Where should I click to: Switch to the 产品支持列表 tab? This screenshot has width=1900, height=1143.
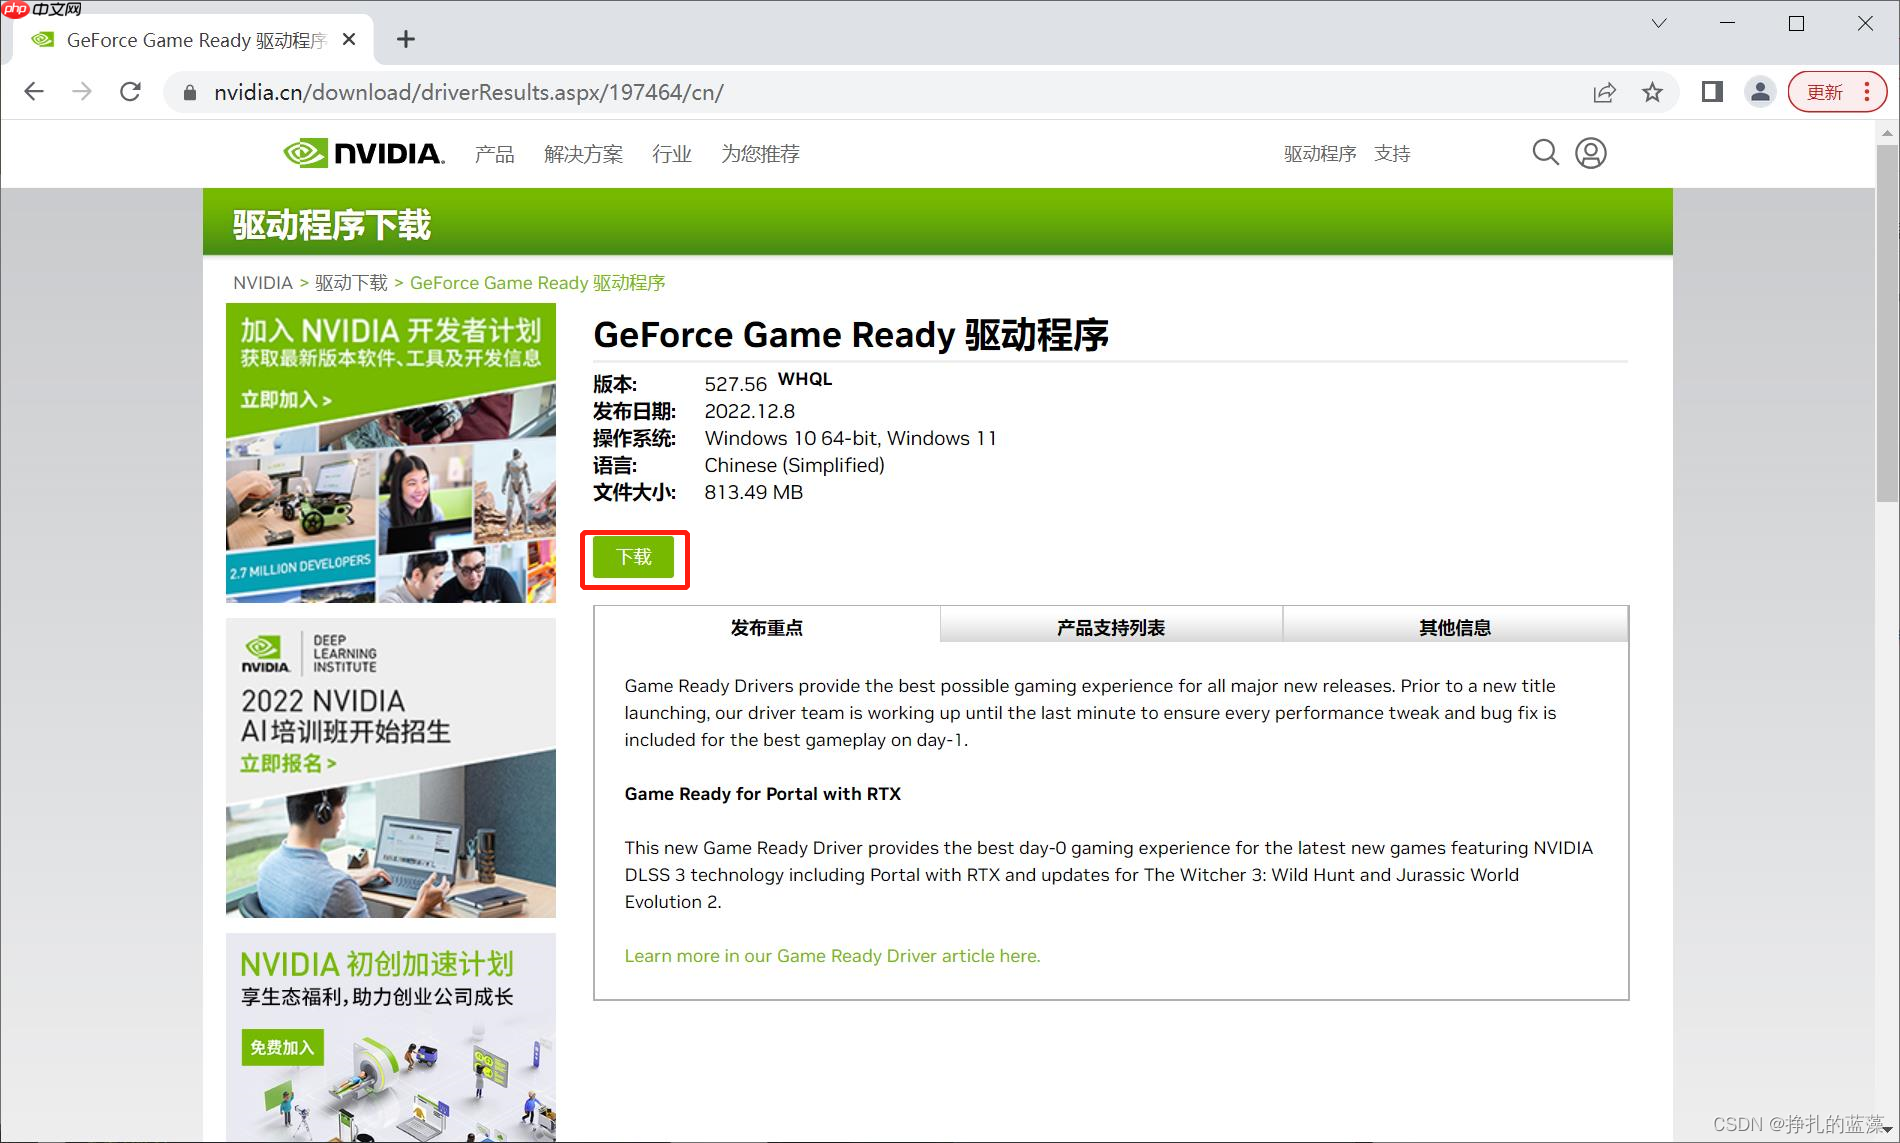pyautogui.click(x=1110, y=626)
